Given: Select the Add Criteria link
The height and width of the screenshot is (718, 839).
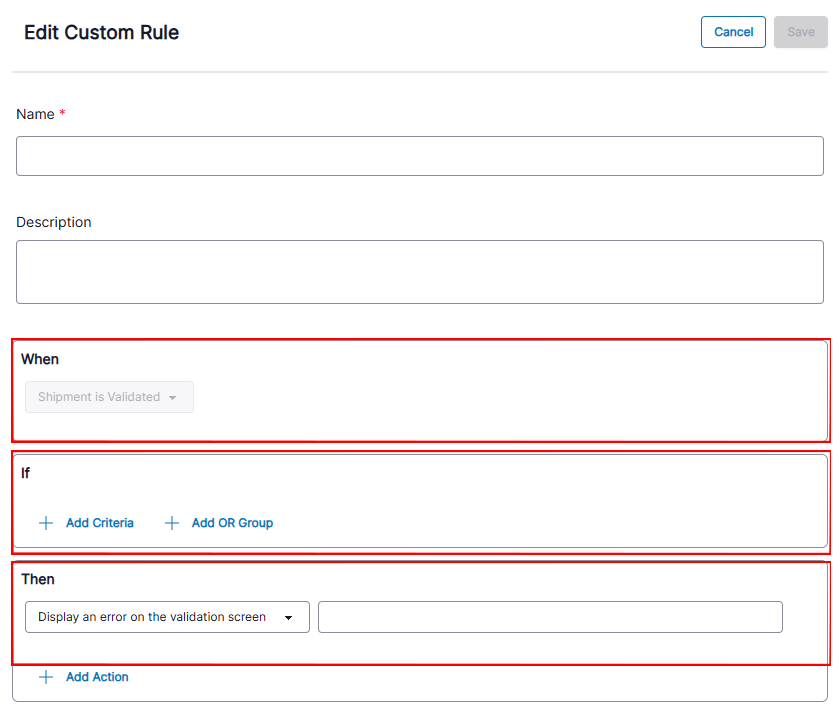Looking at the screenshot, I should (x=99, y=523).
